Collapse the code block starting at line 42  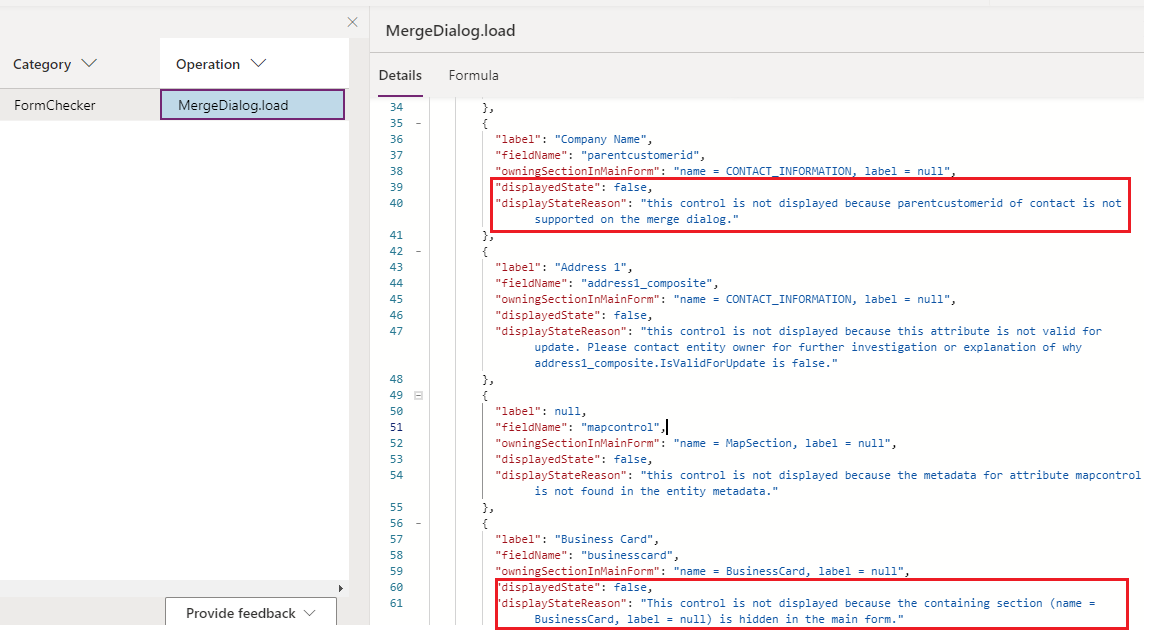click(416, 251)
